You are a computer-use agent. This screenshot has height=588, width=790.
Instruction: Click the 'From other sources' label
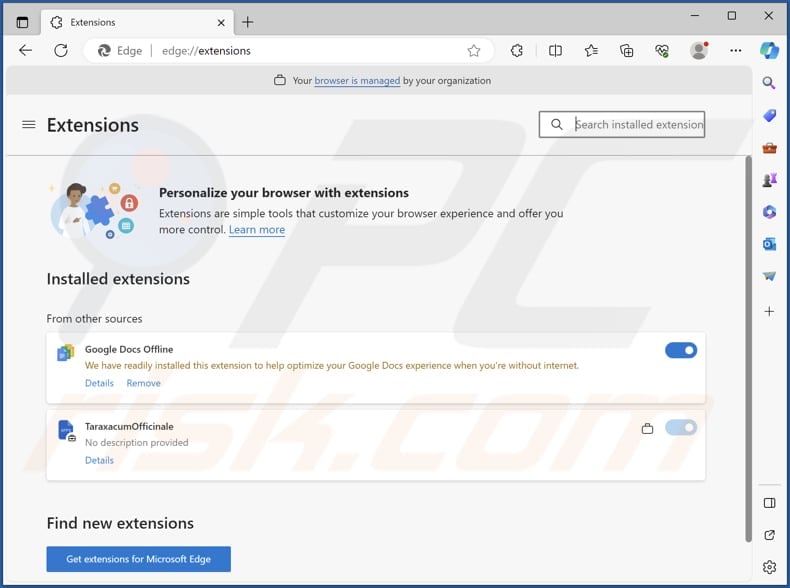(94, 318)
